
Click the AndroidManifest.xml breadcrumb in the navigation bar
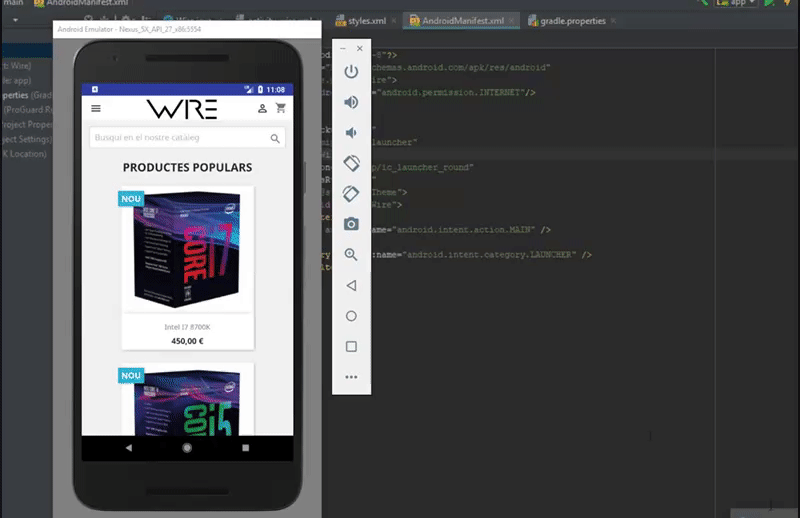[82, 3]
